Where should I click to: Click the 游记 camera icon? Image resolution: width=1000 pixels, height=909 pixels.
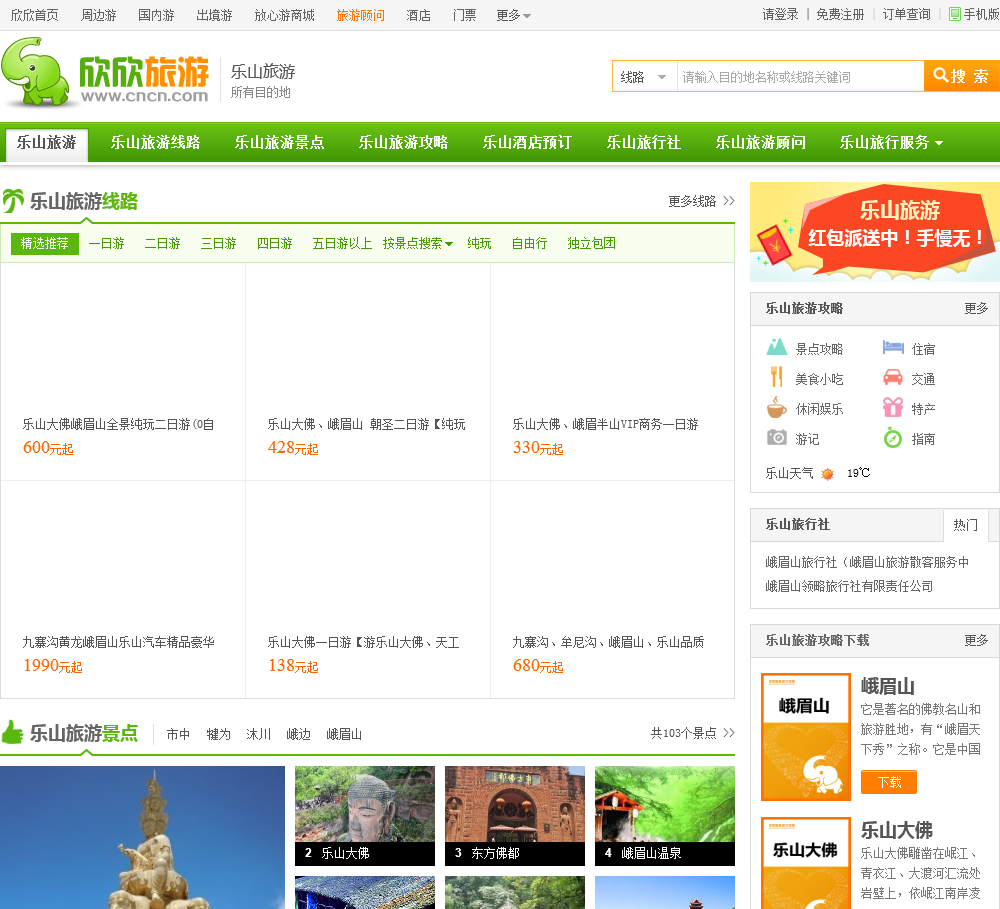coord(776,438)
